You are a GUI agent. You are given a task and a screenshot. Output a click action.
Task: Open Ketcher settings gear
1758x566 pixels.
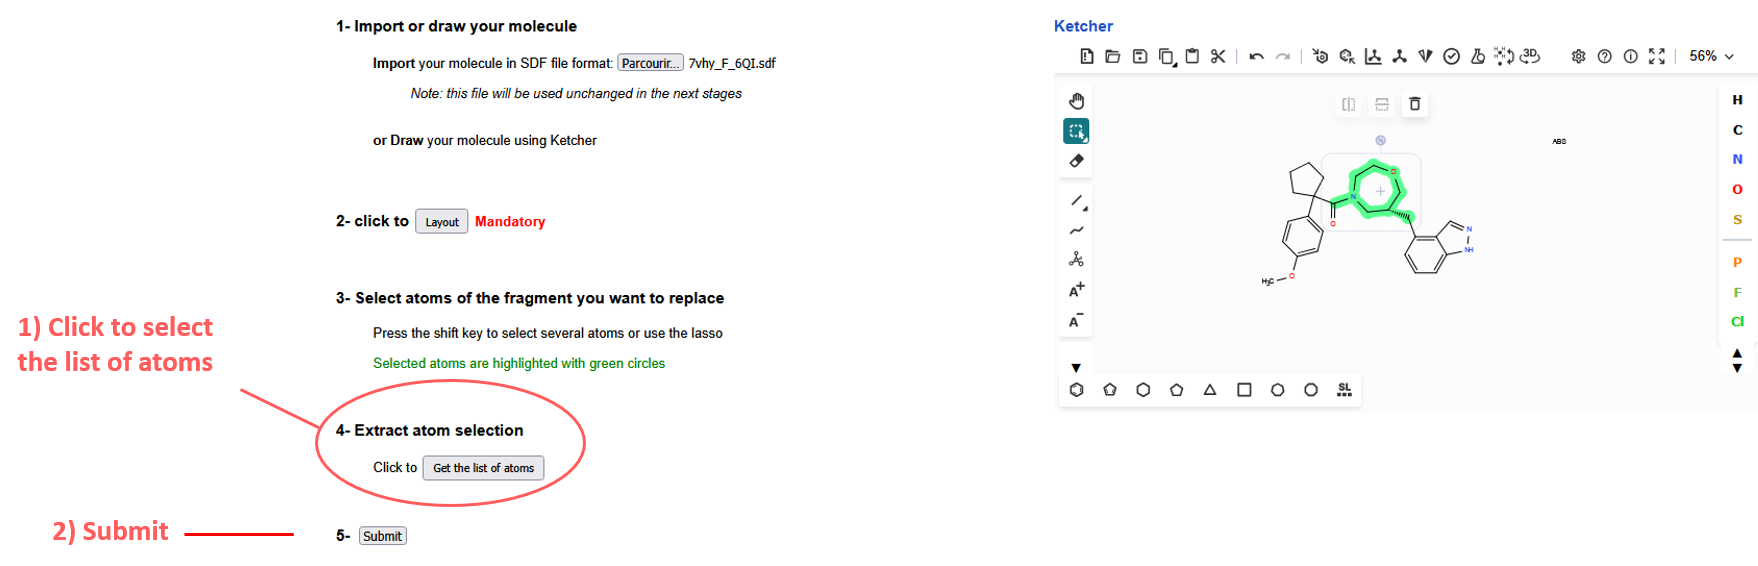point(1578,57)
